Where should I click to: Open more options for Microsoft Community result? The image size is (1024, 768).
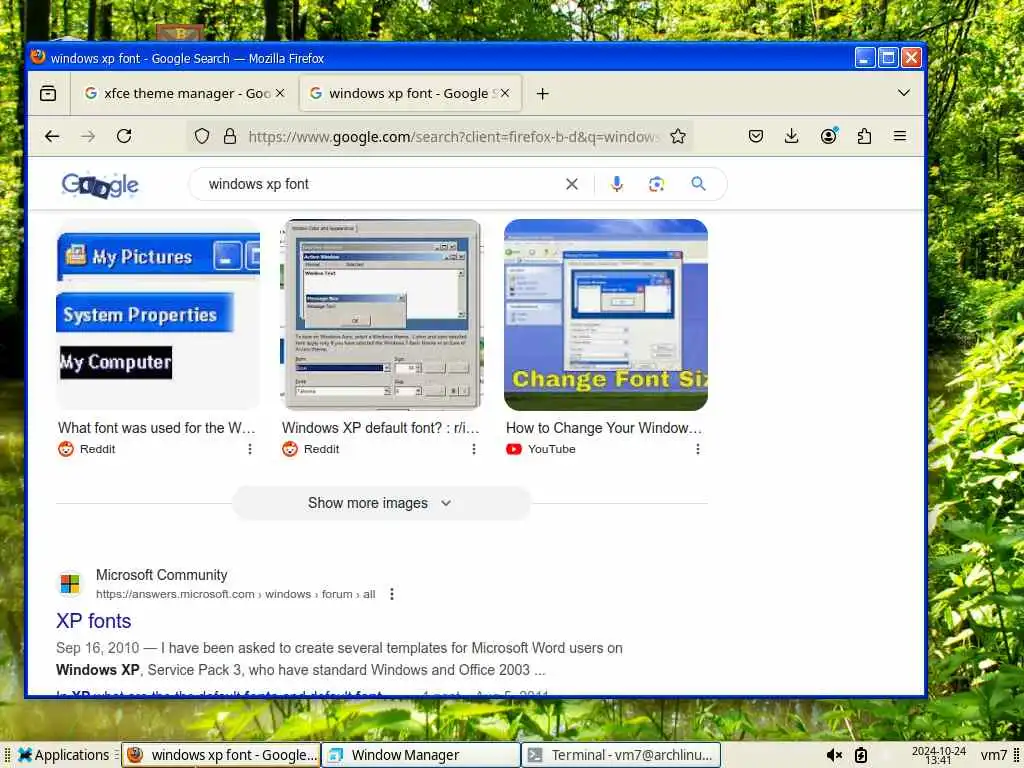tap(391, 594)
